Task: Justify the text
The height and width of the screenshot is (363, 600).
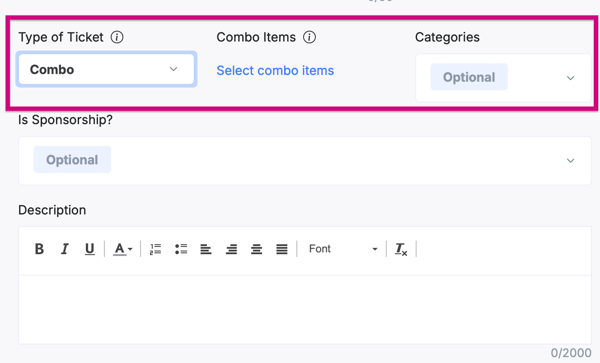Action: pos(282,249)
